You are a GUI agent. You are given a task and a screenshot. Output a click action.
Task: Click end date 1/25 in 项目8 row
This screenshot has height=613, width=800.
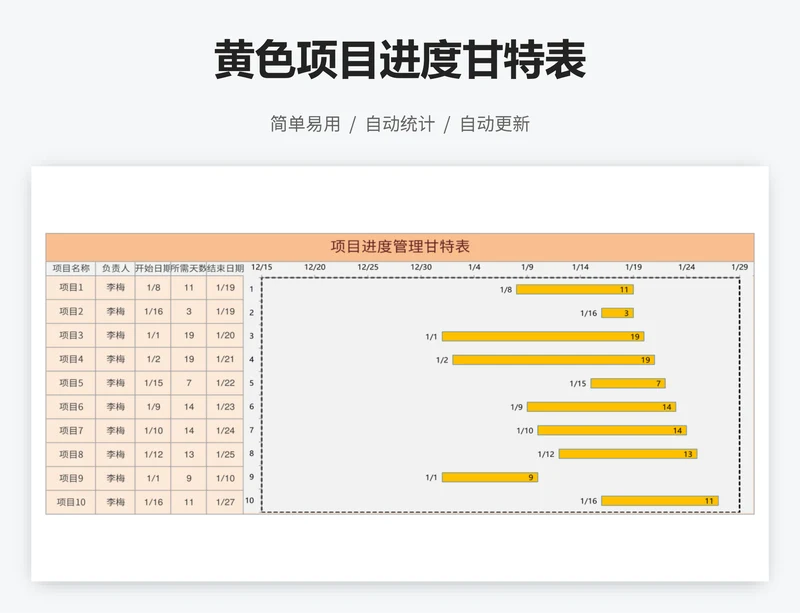(225, 454)
